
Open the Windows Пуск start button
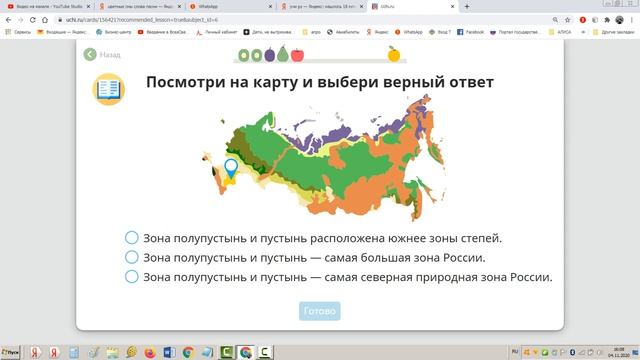10,352
